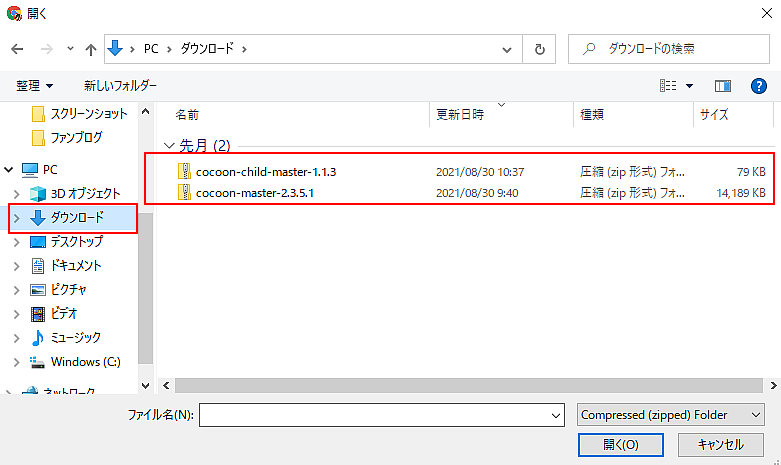
Task: Go up one folder level
Action: tap(91, 49)
